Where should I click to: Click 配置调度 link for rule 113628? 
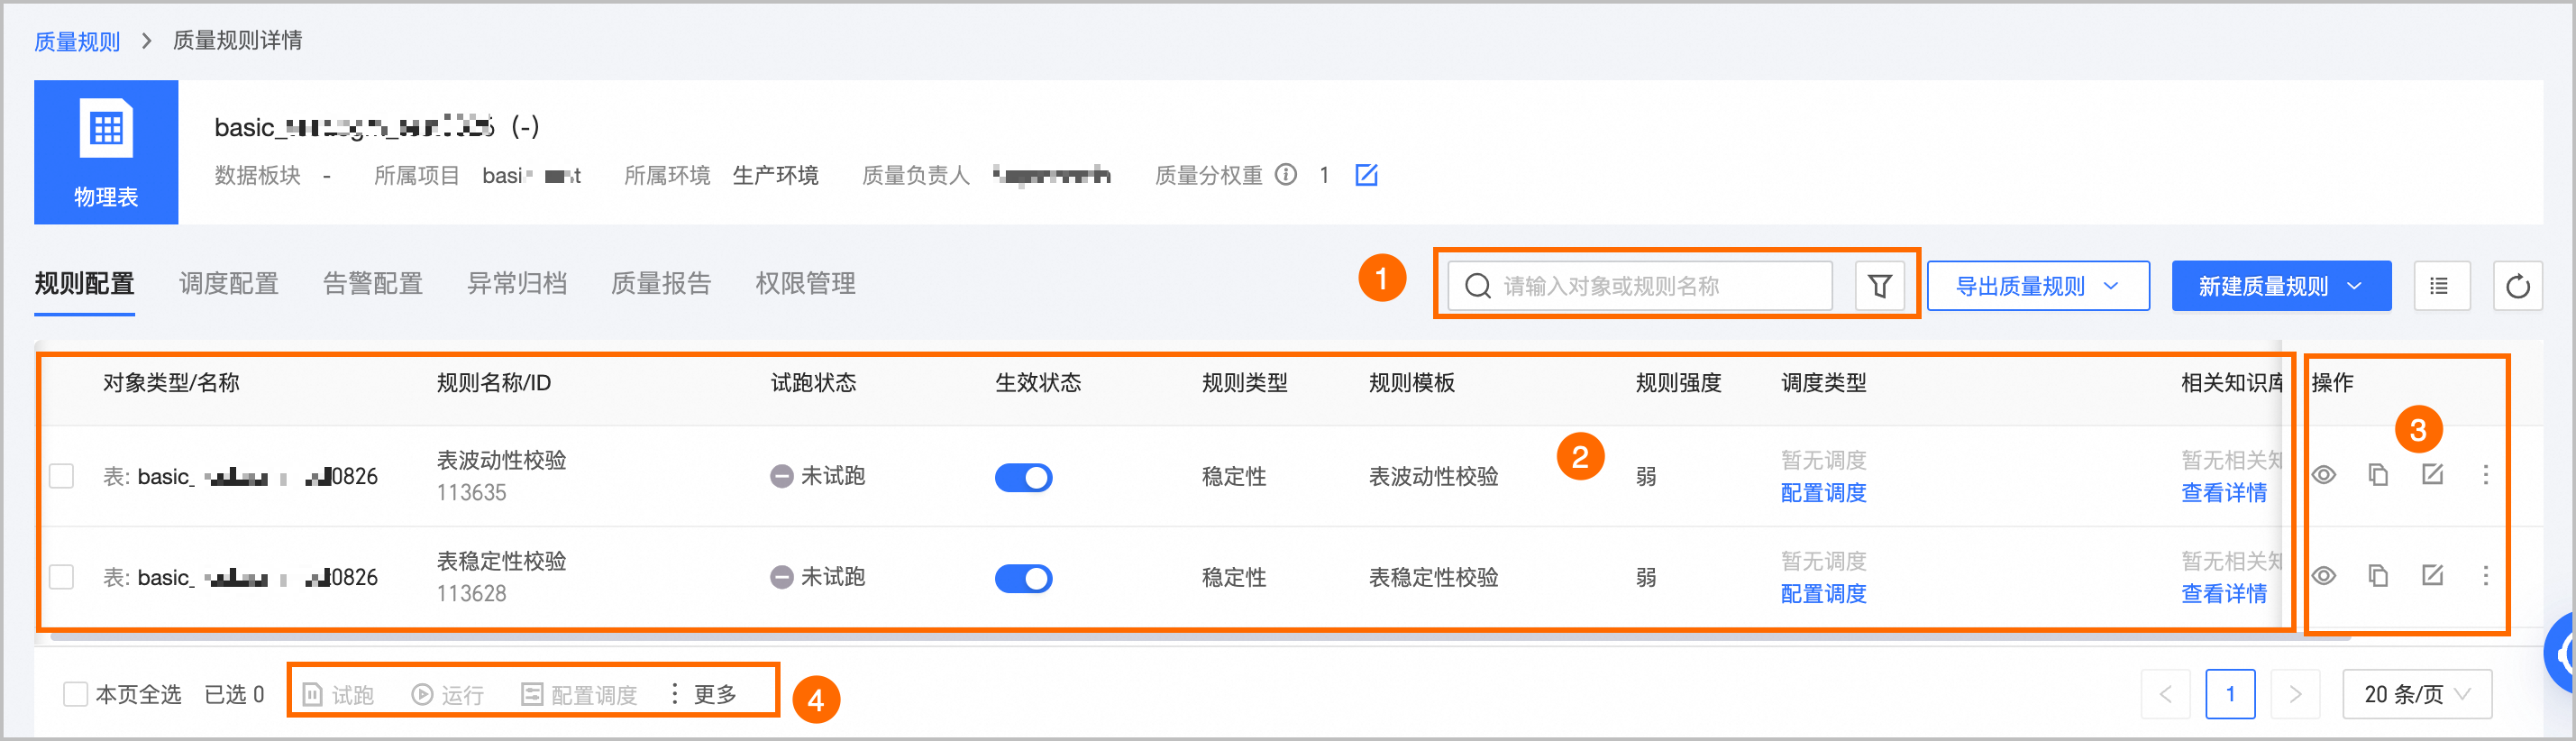tap(1823, 594)
